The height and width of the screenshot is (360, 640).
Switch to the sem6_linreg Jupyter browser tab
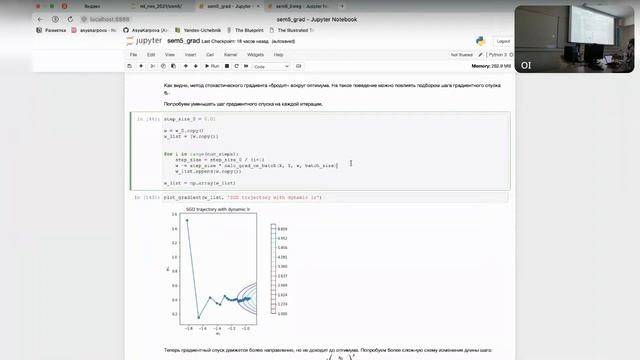[x=302, y=6]
